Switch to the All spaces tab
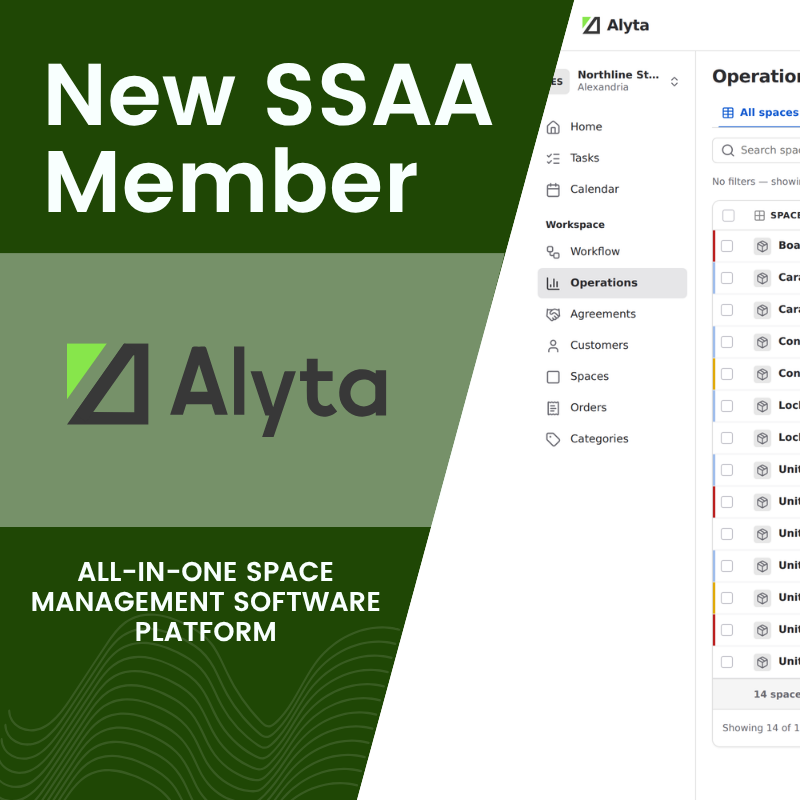The image size is (800, 800). click(x=760, y=113)
